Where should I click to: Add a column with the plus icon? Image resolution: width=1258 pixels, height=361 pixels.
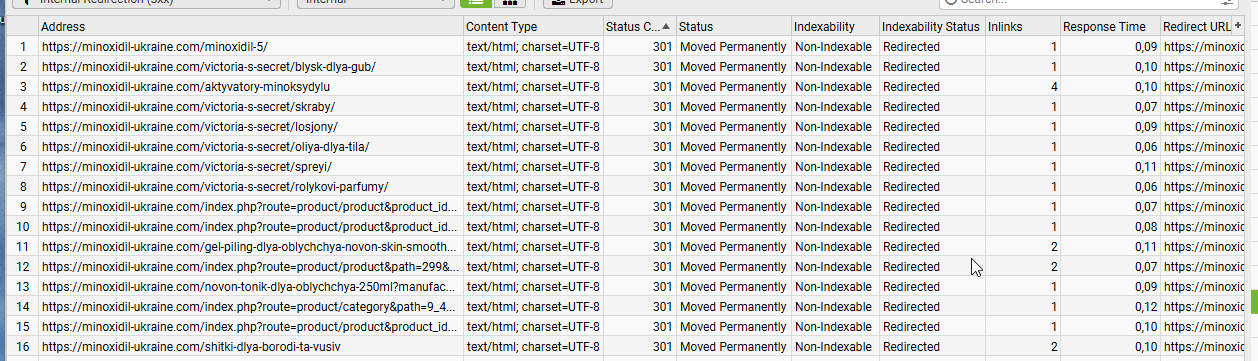click(1237, 26)
